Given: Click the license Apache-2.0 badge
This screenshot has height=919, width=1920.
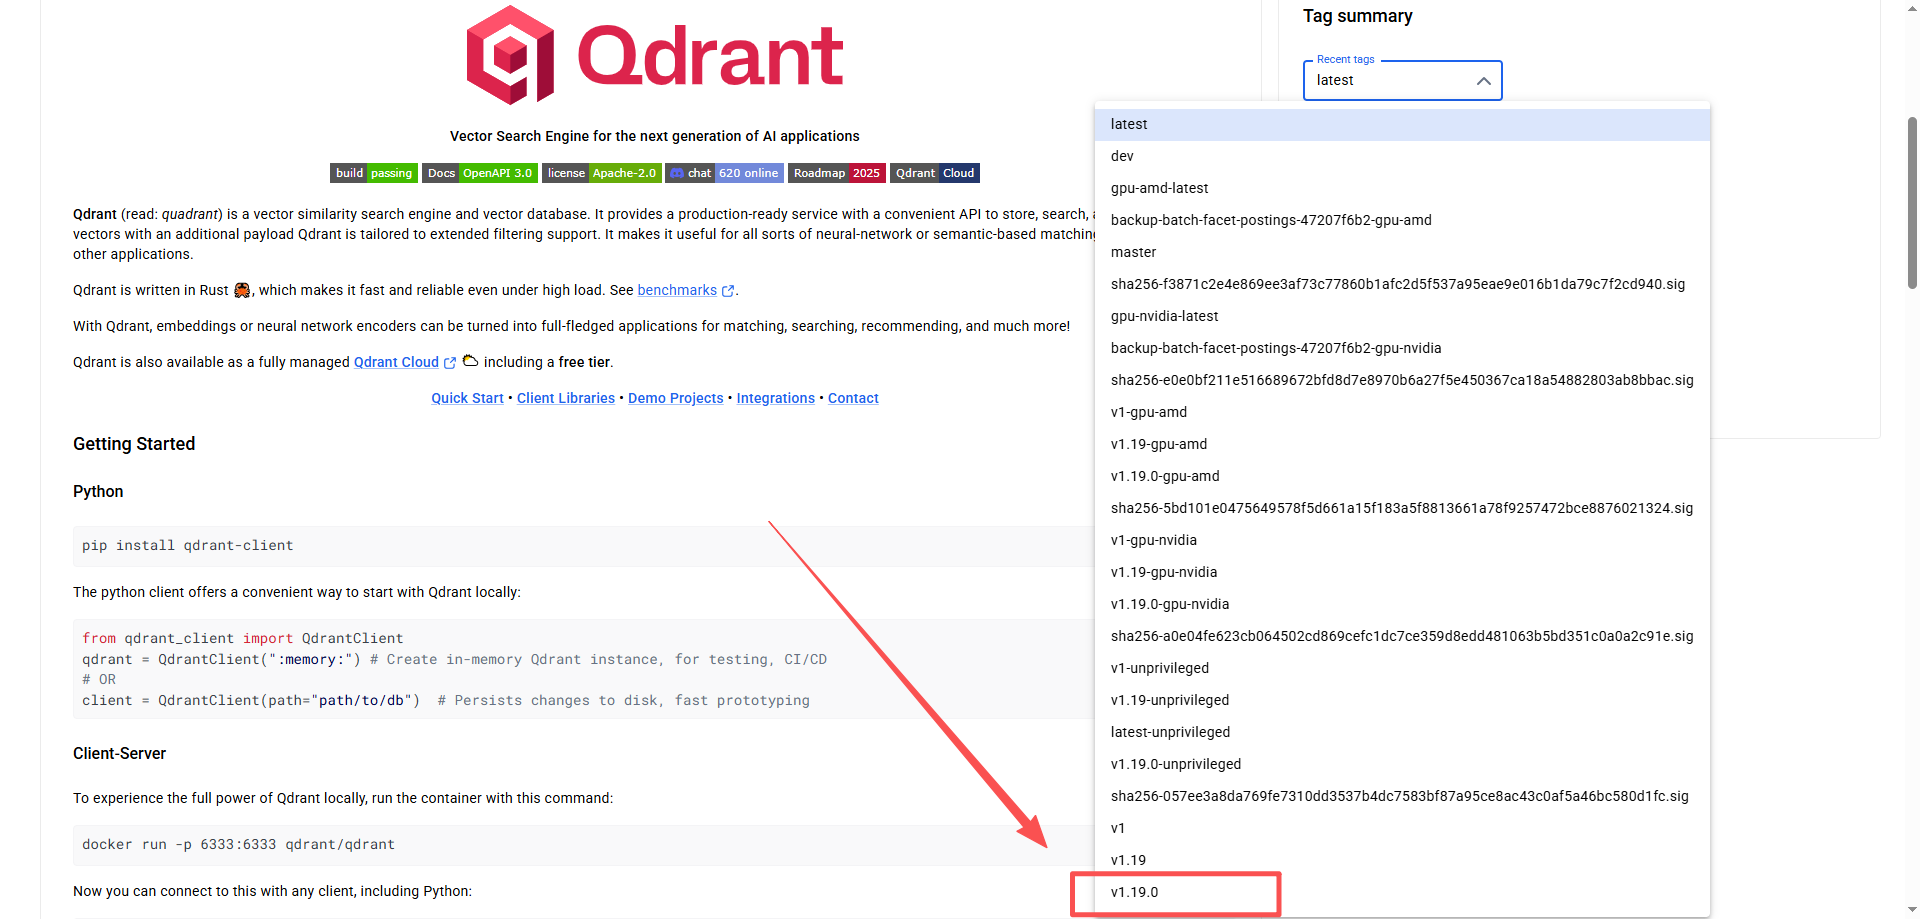Looking at the screenshot, I should click(x=602, y=173).
